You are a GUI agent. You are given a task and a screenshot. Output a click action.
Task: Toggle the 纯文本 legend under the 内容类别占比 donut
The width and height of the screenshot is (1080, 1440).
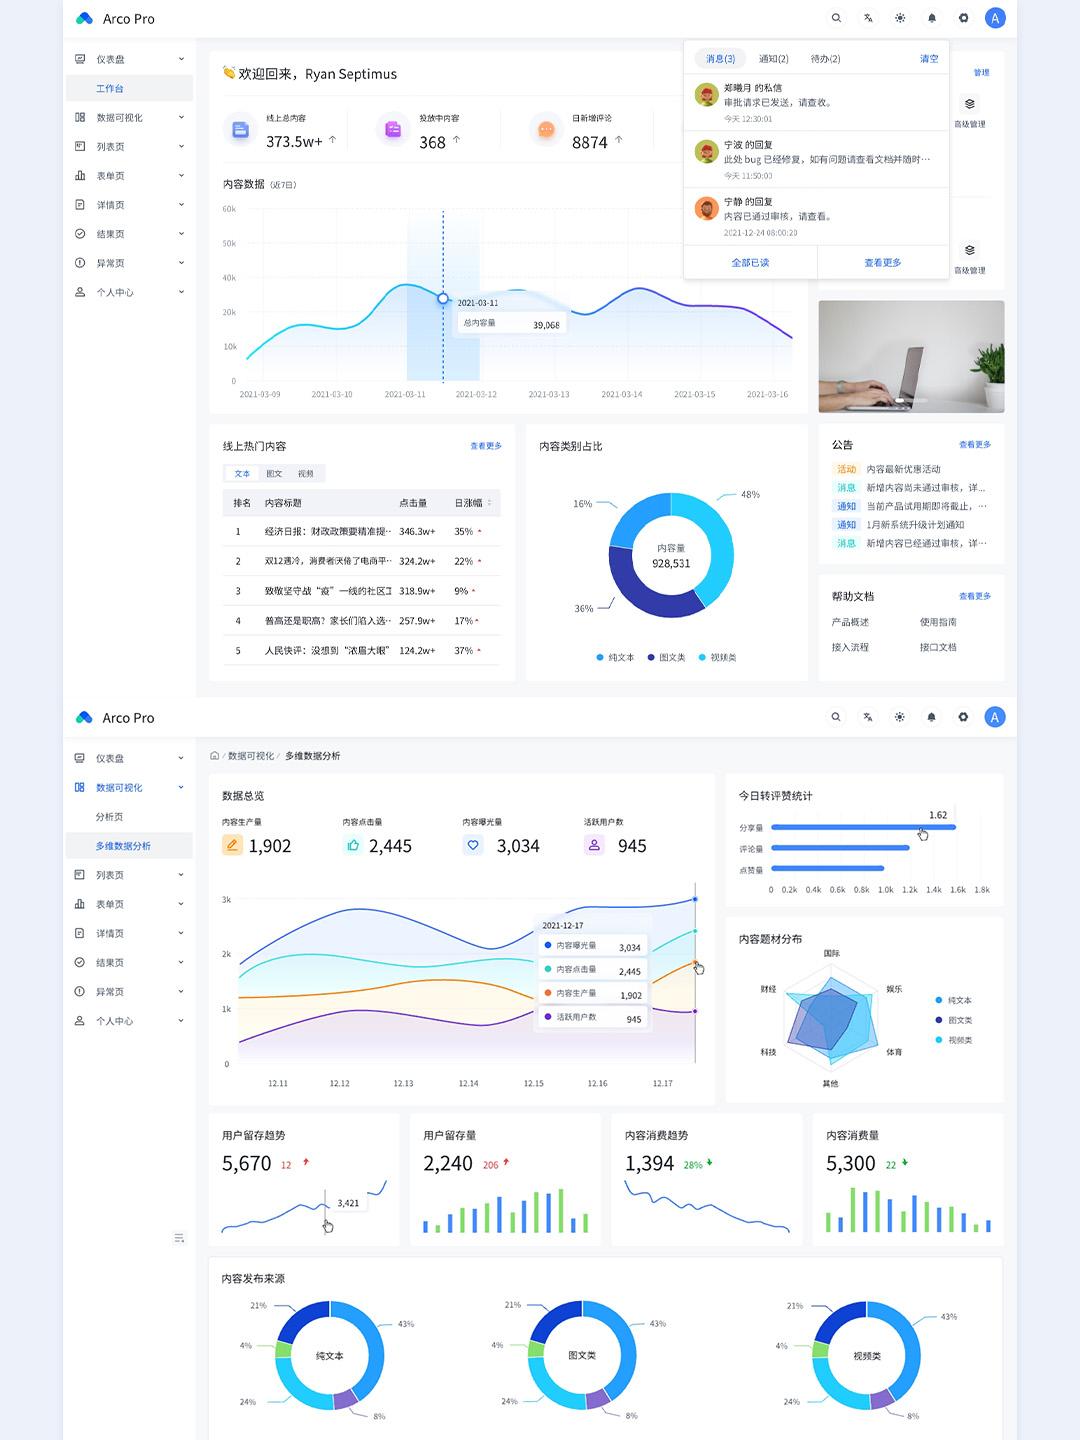tap(615, 657)
